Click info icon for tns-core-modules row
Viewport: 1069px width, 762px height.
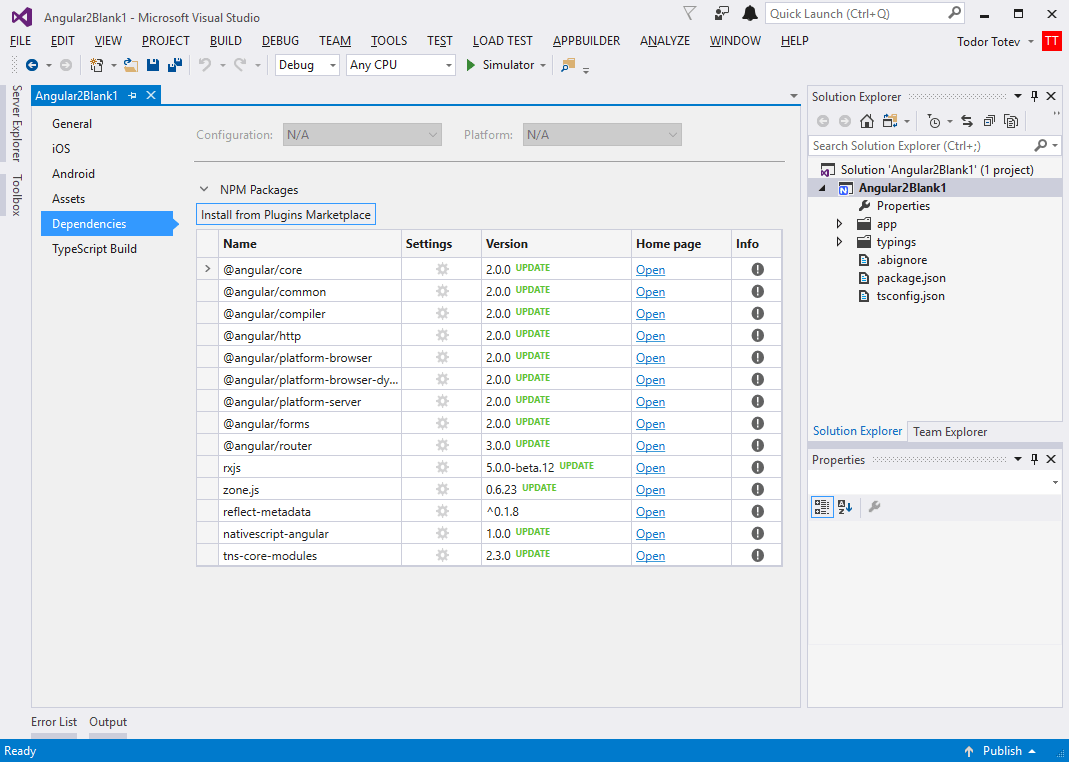(757, 555)
